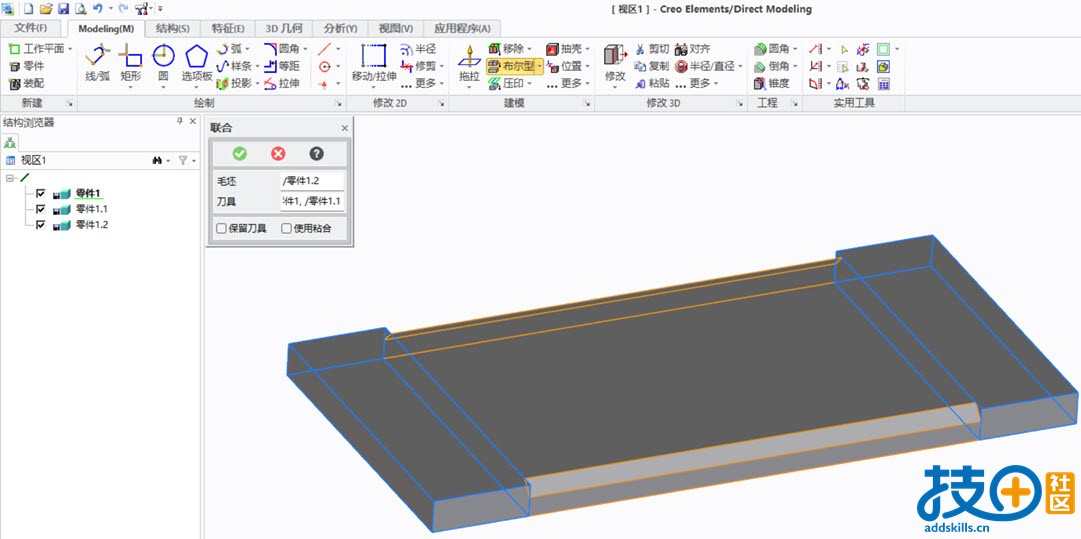Open the 圆角 sketch fillet dropdown in 绘制
Viewport: 1081px width, 539px height.
304,49
